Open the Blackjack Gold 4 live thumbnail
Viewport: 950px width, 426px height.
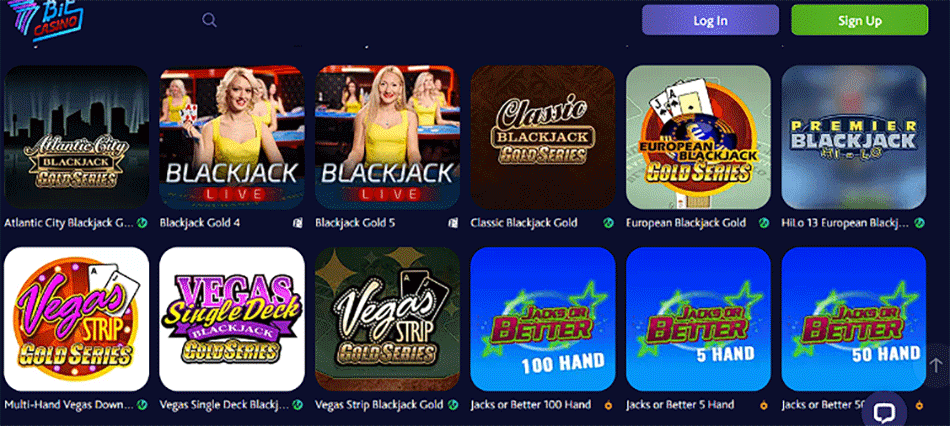pos(232,138)
